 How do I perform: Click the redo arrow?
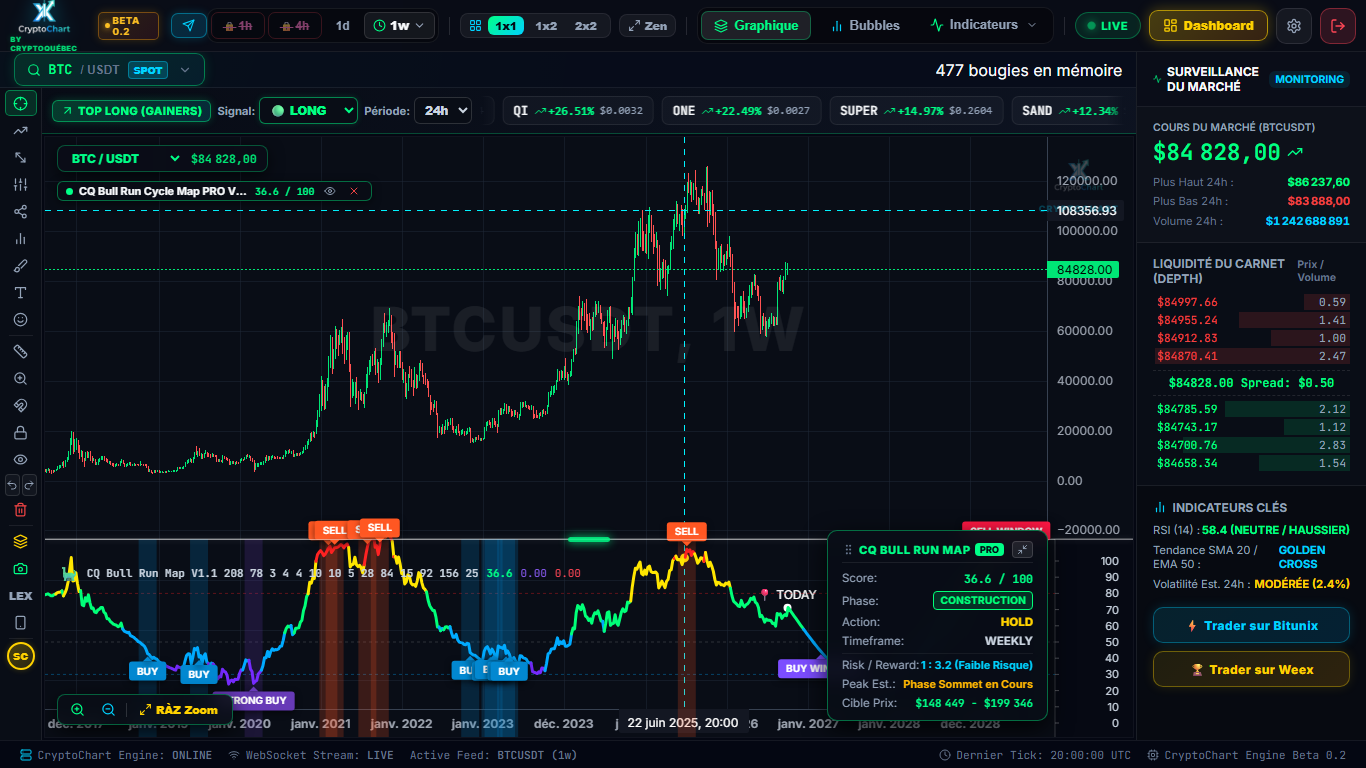[29, 485]
